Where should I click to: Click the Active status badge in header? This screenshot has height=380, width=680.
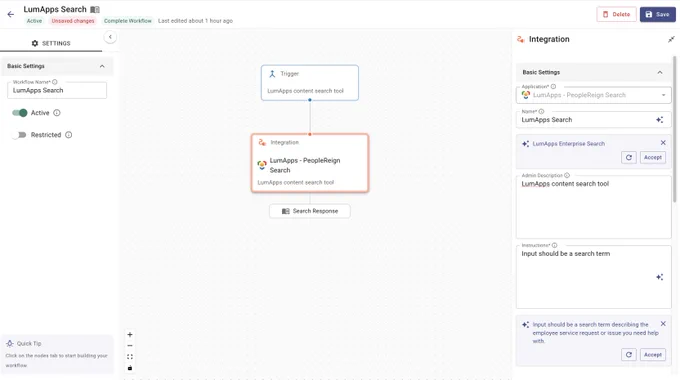pyautogui.click(x=34, y=21)
